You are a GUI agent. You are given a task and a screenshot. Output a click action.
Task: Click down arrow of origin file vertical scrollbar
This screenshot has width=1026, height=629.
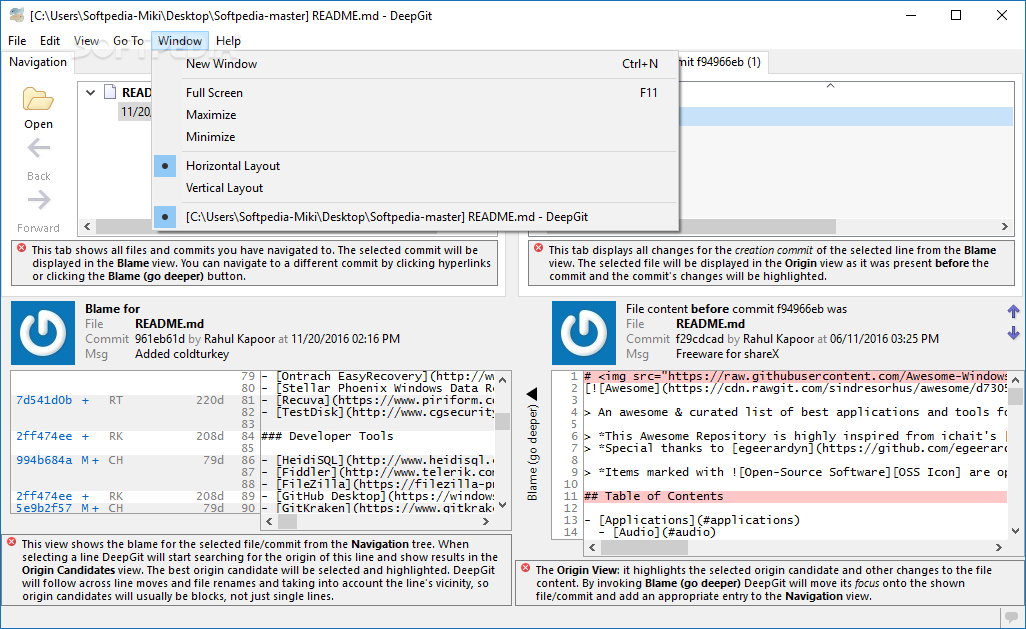(1016, 531)
